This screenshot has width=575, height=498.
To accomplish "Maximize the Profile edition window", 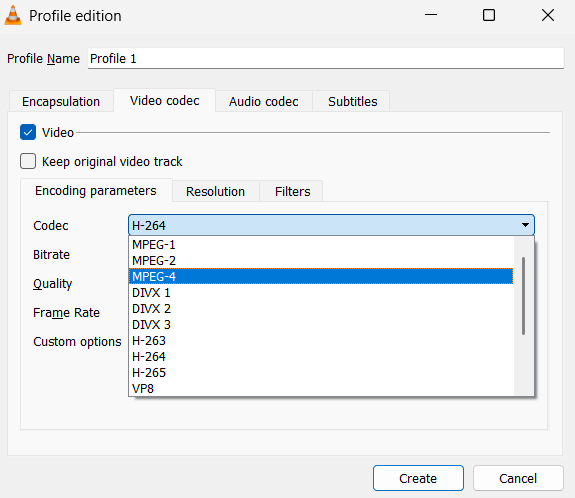I will click(489, 15).
